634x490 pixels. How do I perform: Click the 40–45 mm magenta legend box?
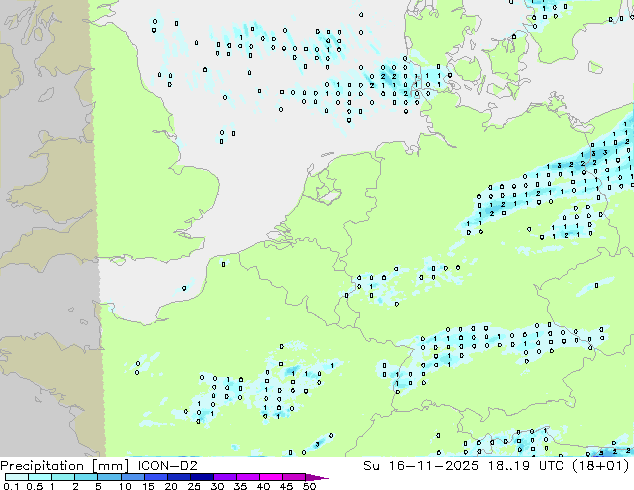tap(271, 477)
